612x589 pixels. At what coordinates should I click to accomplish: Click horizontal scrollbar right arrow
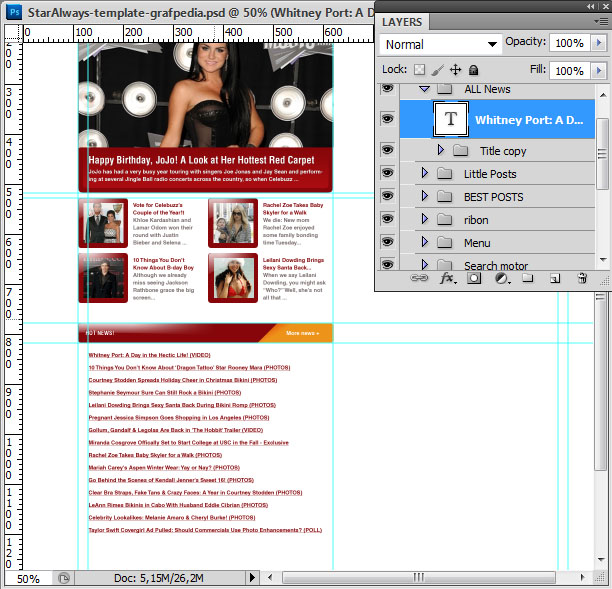coord(582,577)
